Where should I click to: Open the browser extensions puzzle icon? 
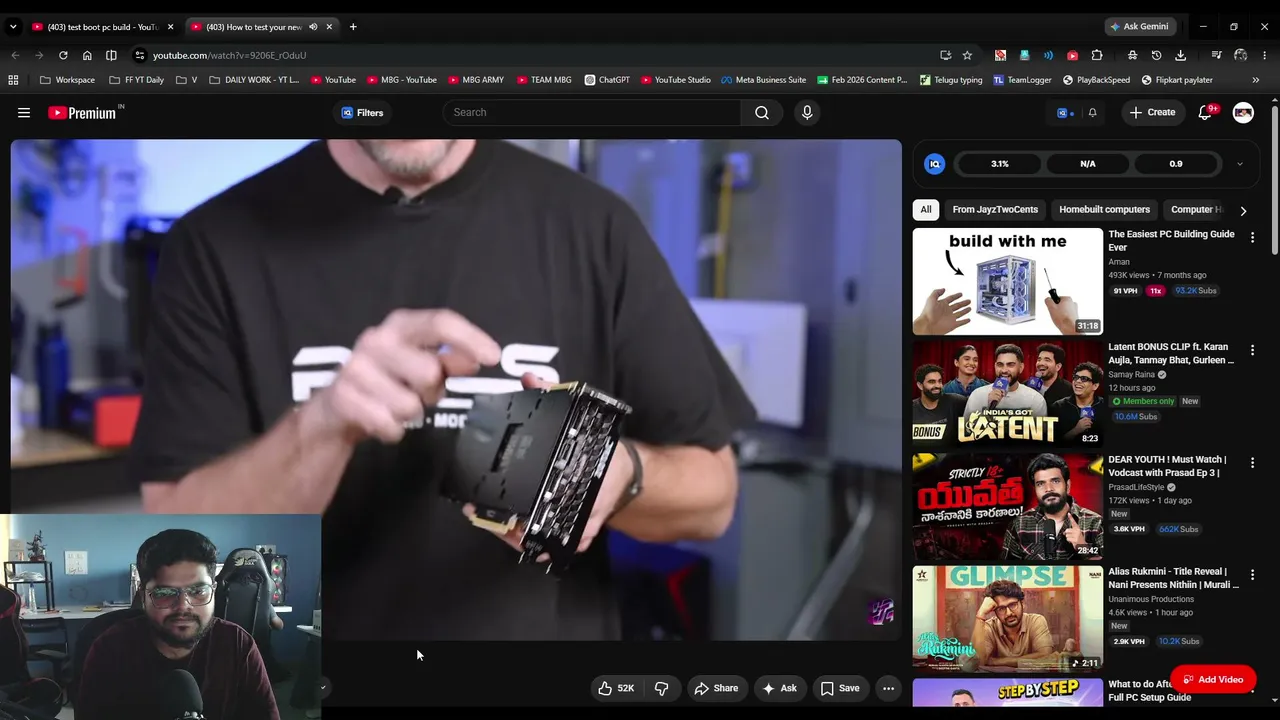pyautogui.click(x=1097, y=55)
